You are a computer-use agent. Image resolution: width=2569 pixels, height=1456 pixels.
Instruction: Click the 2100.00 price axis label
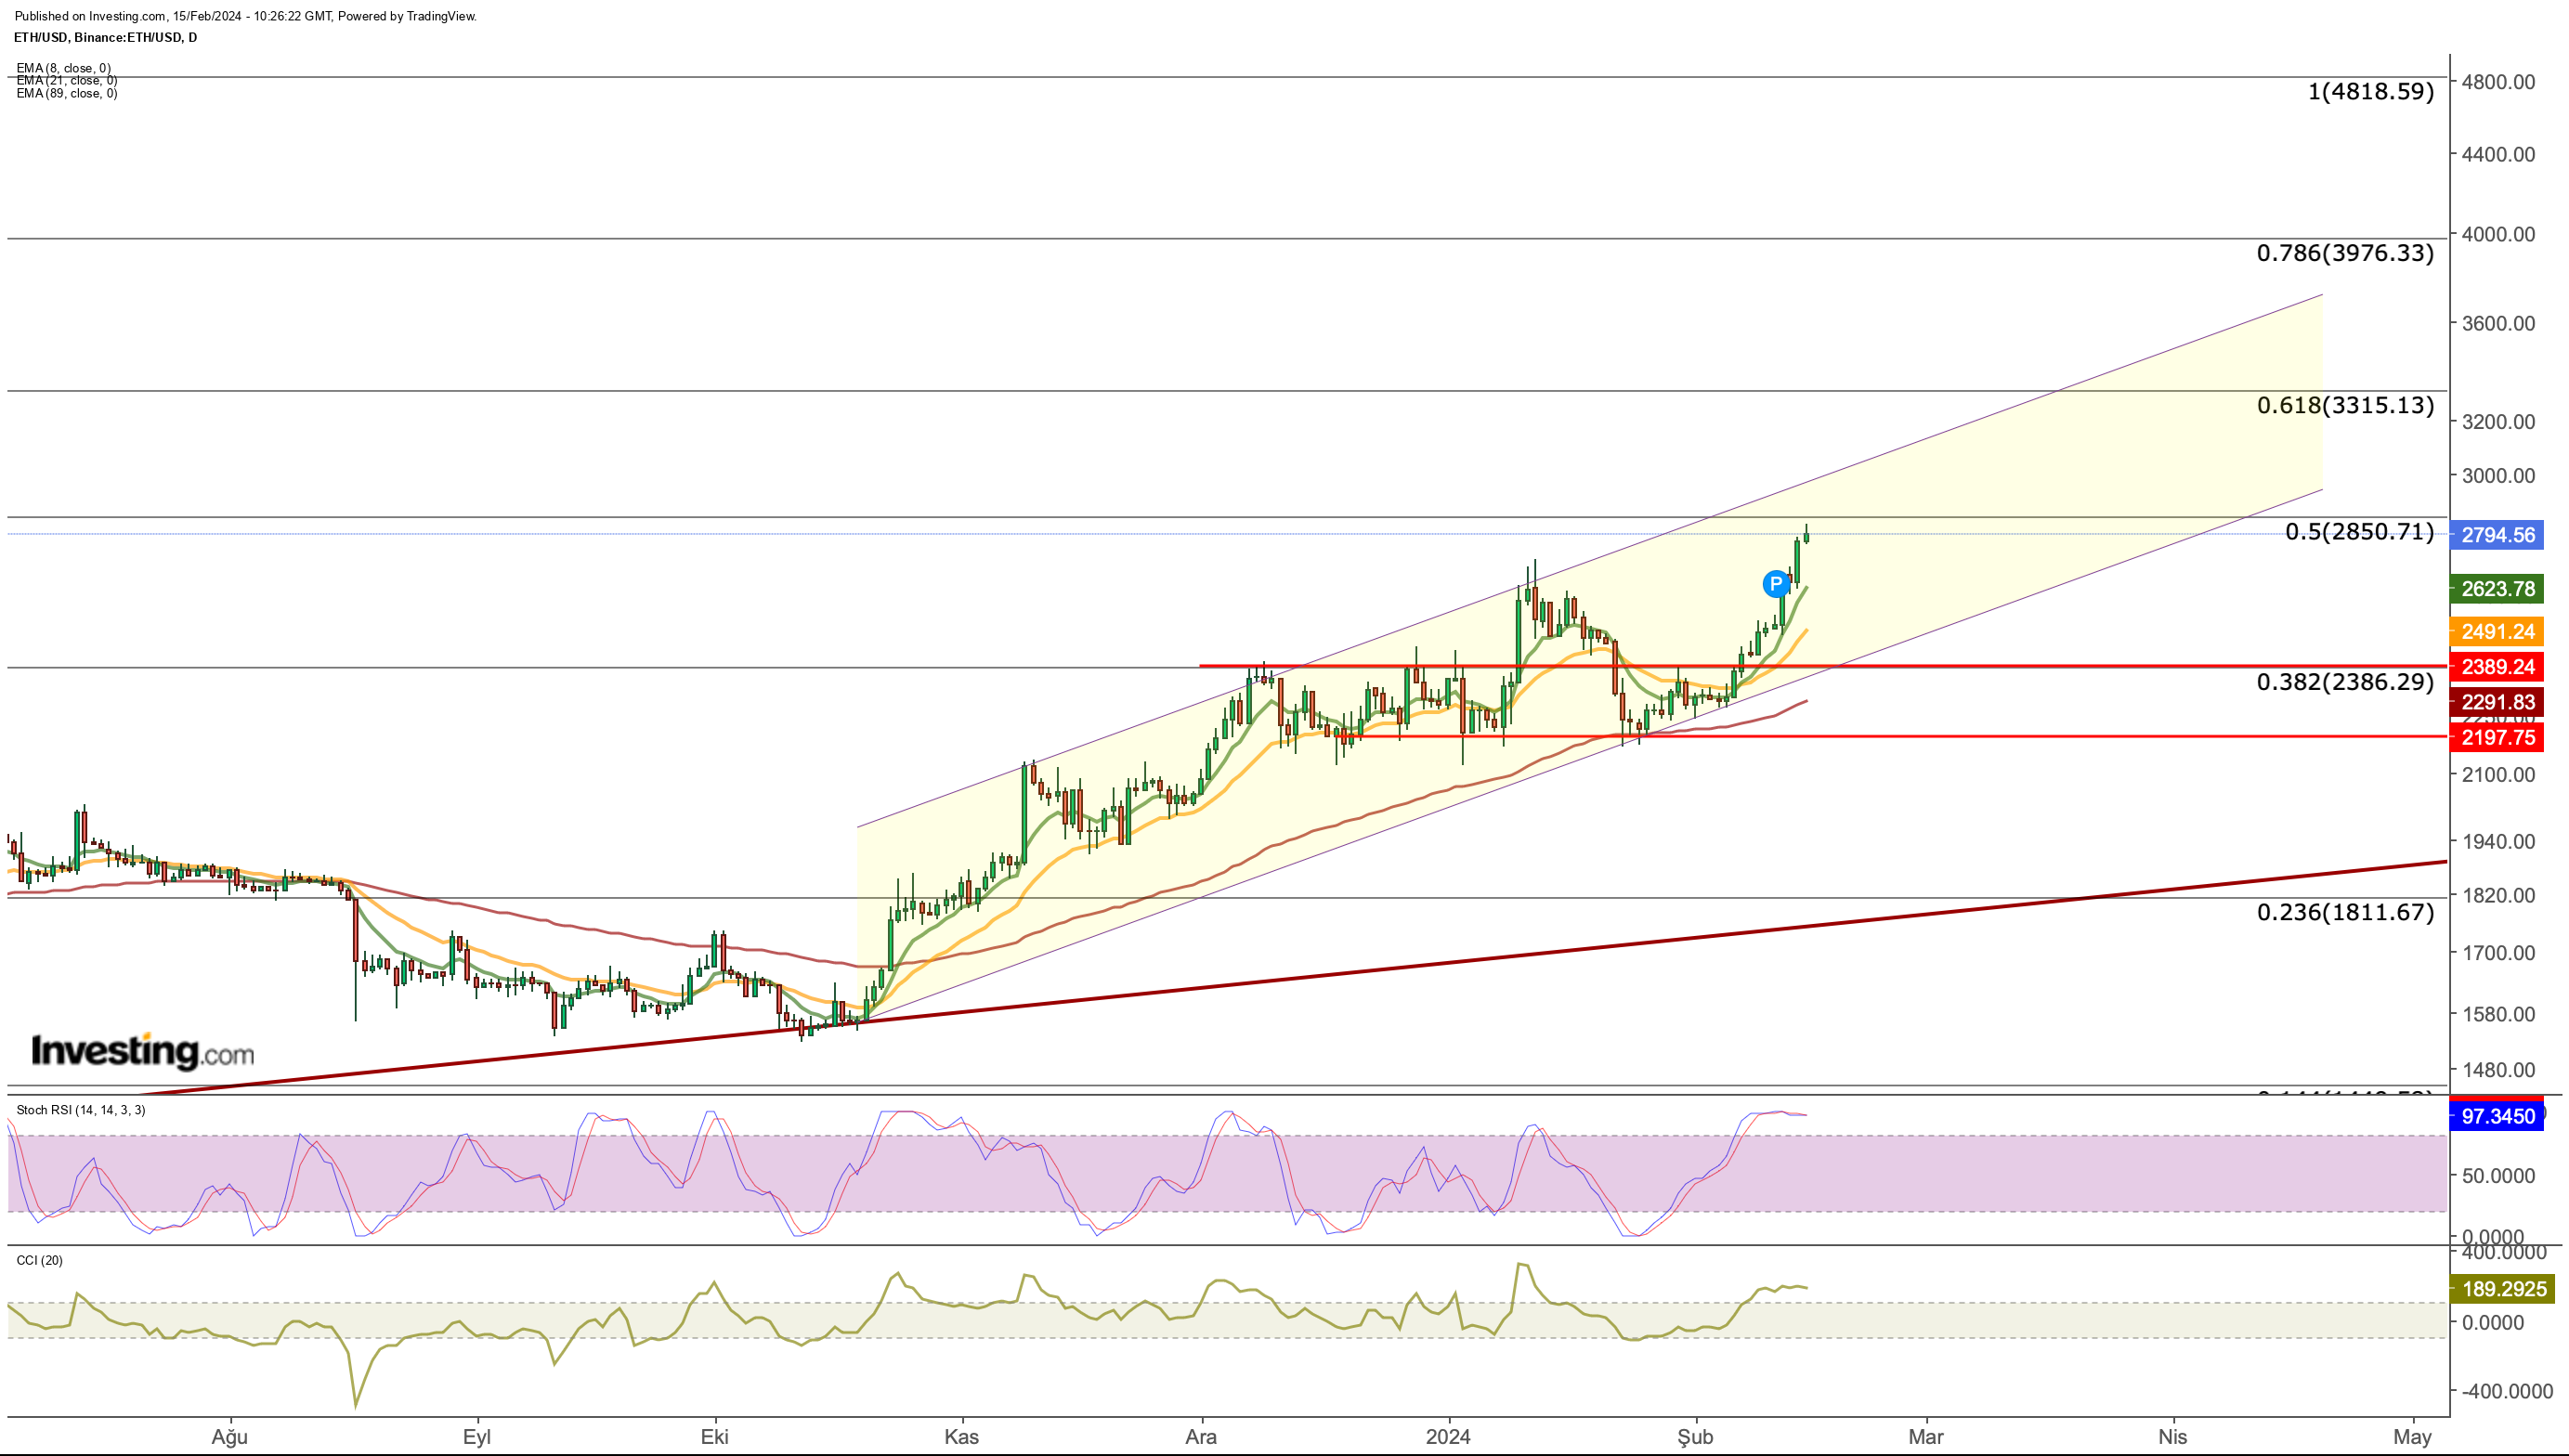(x=2498, y=775)
